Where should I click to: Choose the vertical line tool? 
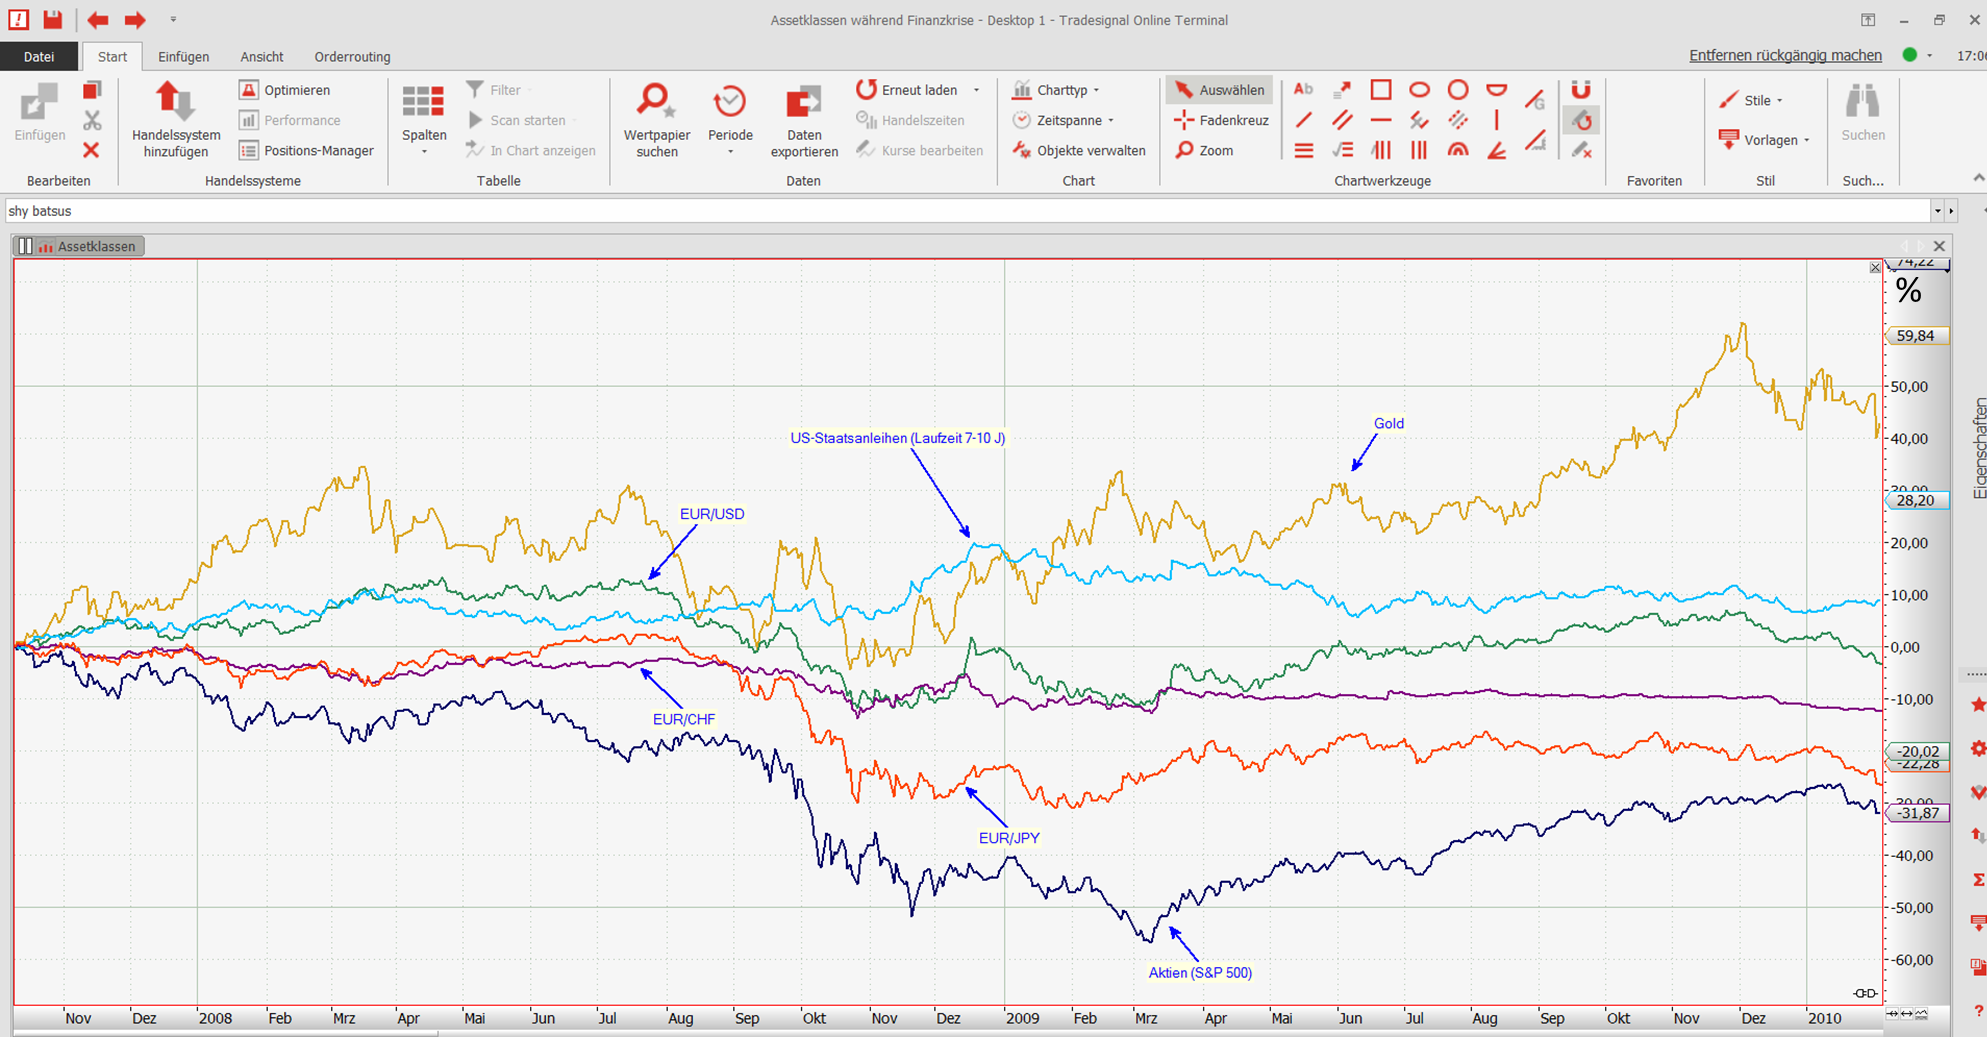pos(1496,121)
